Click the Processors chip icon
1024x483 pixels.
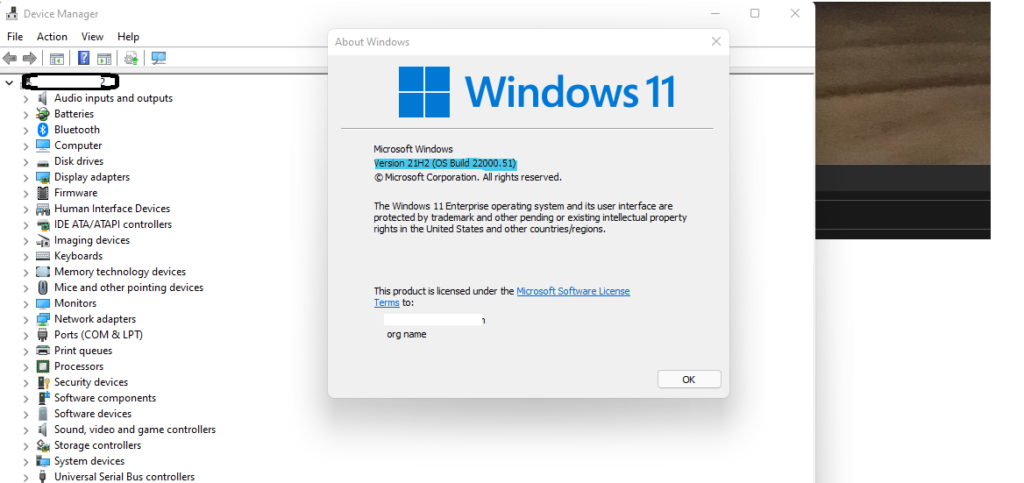pos(42,366)
